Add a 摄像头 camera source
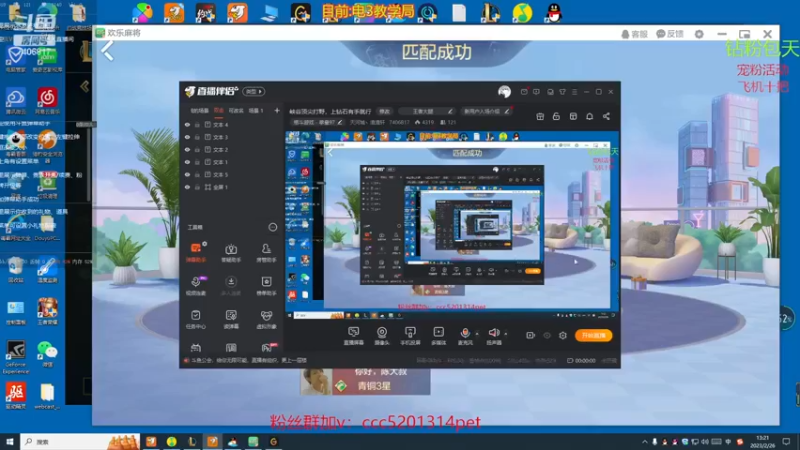The height and width of the screenshot is (450, 800). point(382,336)
